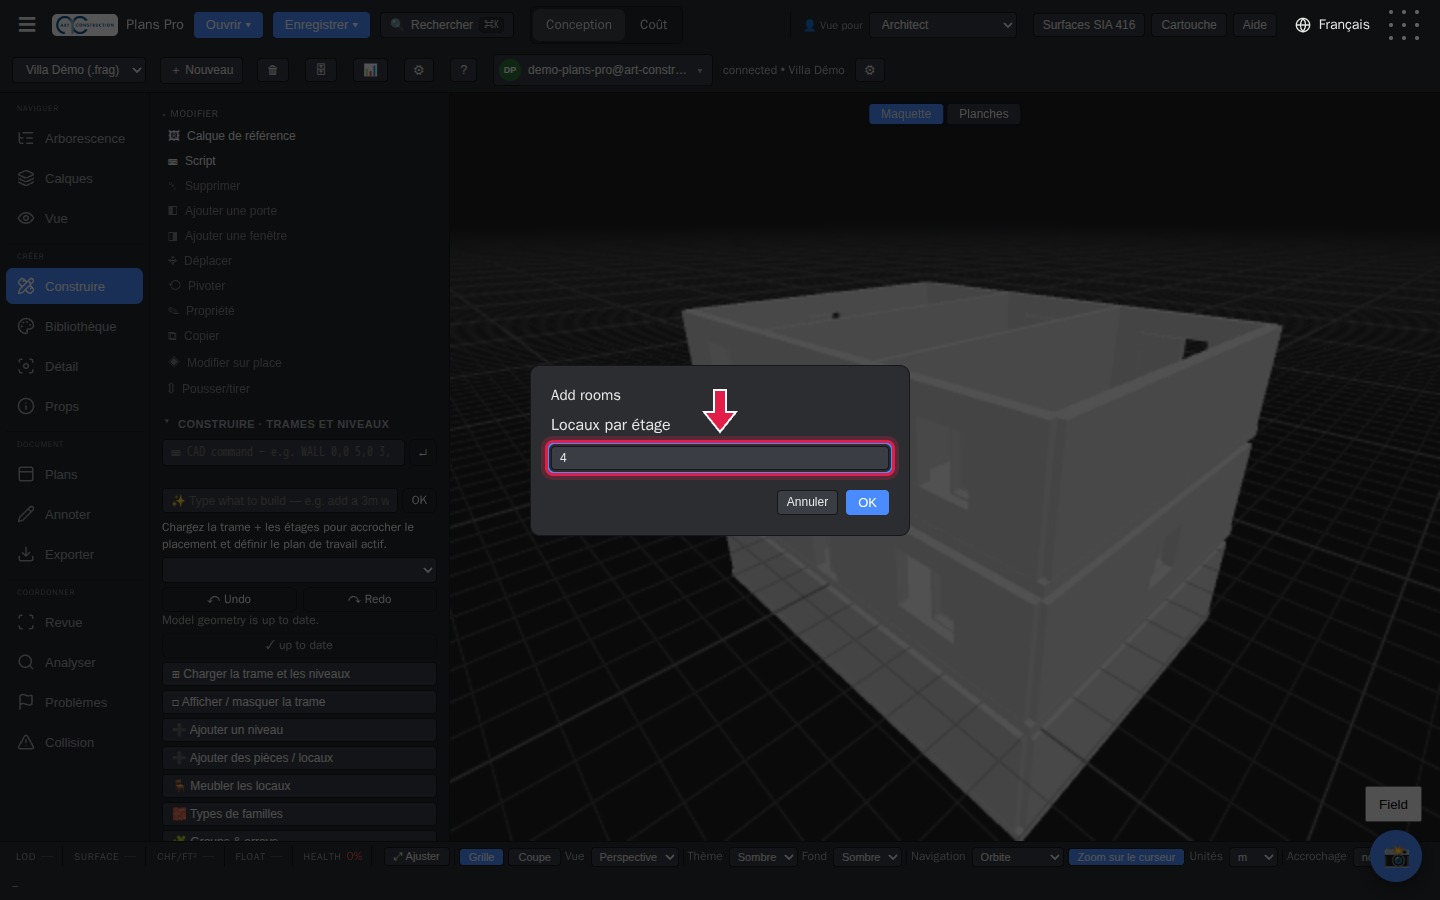Click the Field button in the viewport

click(x=1393, y=804)
